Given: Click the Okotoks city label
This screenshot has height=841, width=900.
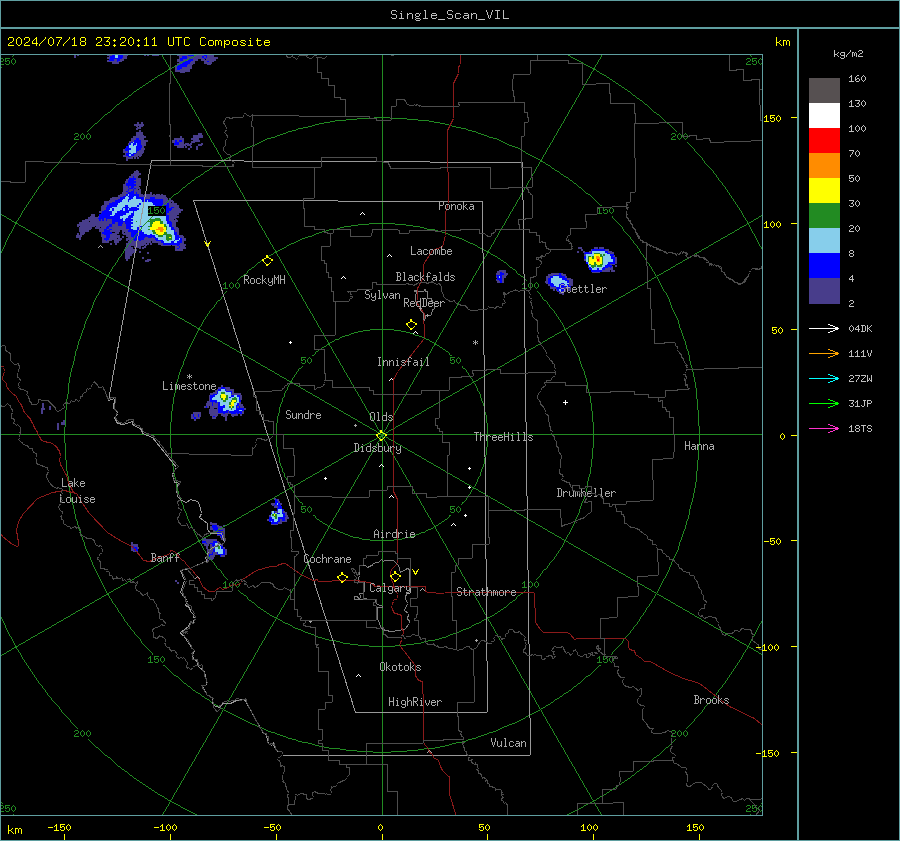Looking at the screenshot, I should (400, 667).
